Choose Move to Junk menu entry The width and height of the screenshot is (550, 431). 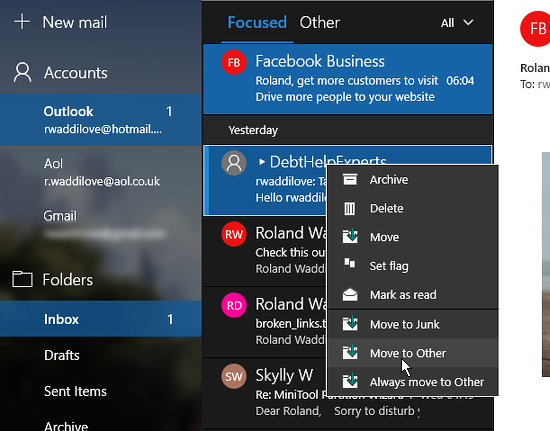click(x=413, y=324)
